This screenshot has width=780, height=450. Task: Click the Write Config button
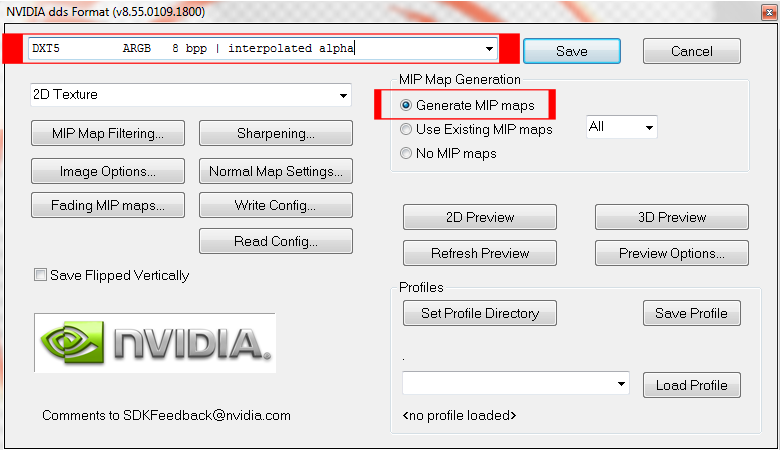click(x=276, y=205)
